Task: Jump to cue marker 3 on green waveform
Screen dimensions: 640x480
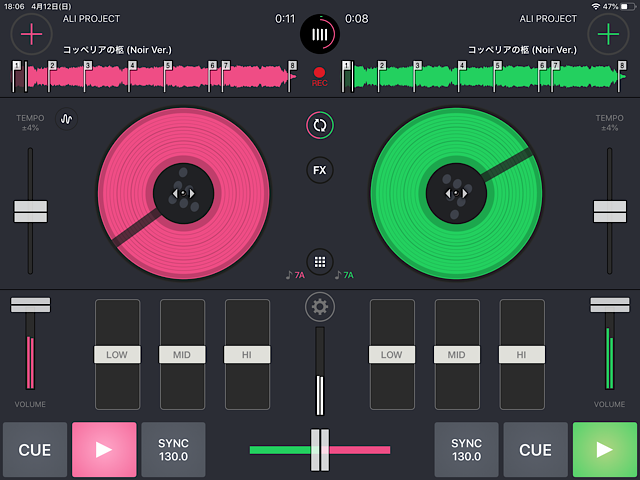Action: (417, 65)
